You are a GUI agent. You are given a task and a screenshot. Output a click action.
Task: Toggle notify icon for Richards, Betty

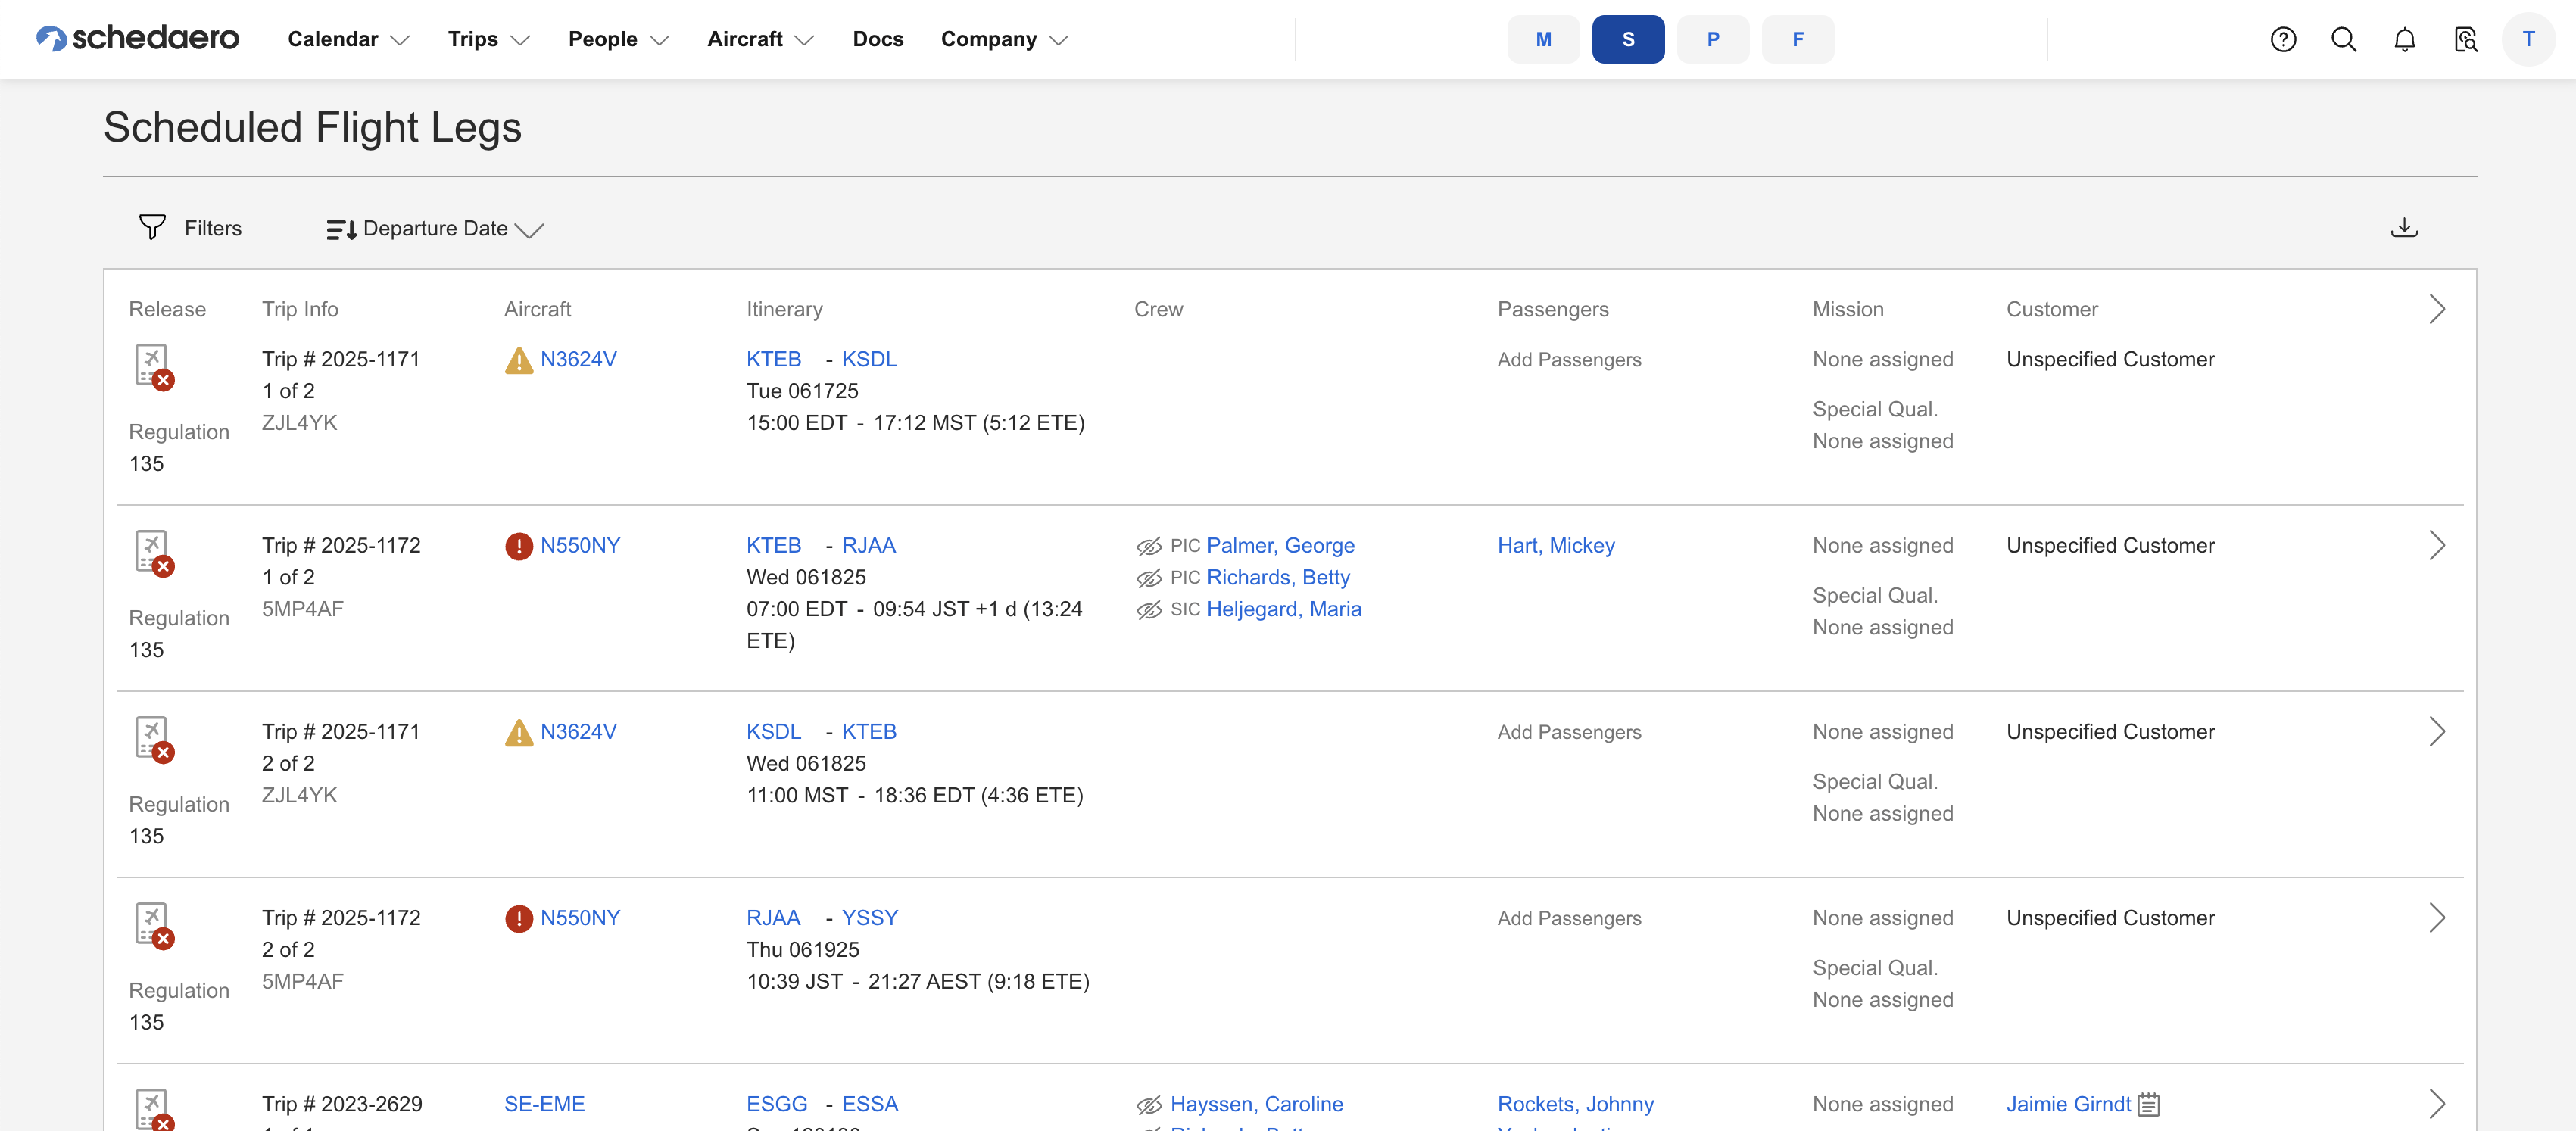1149,578
